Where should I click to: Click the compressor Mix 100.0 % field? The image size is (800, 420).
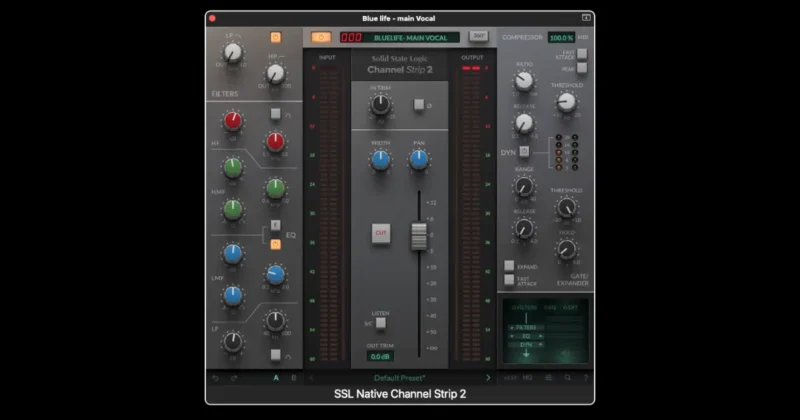click(x=561, y=37)
